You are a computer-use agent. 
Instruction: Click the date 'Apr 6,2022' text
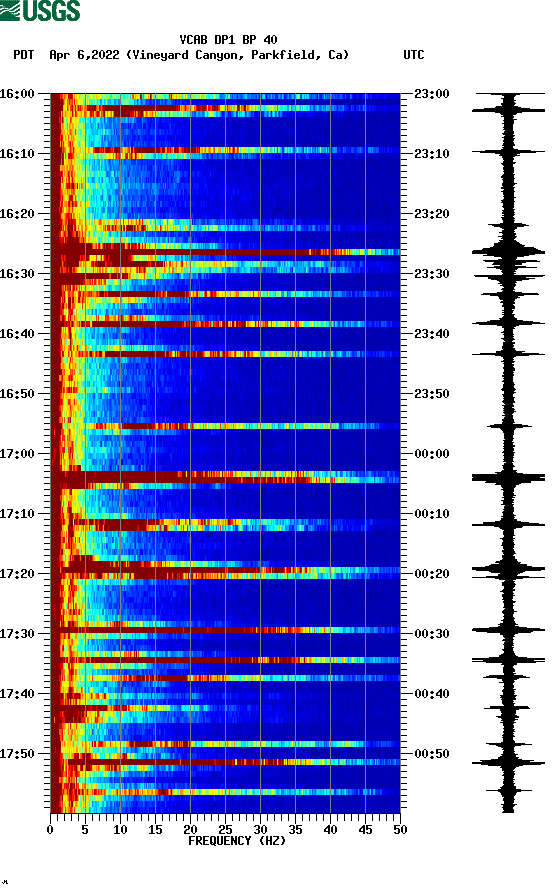click(x=84, y=55)
